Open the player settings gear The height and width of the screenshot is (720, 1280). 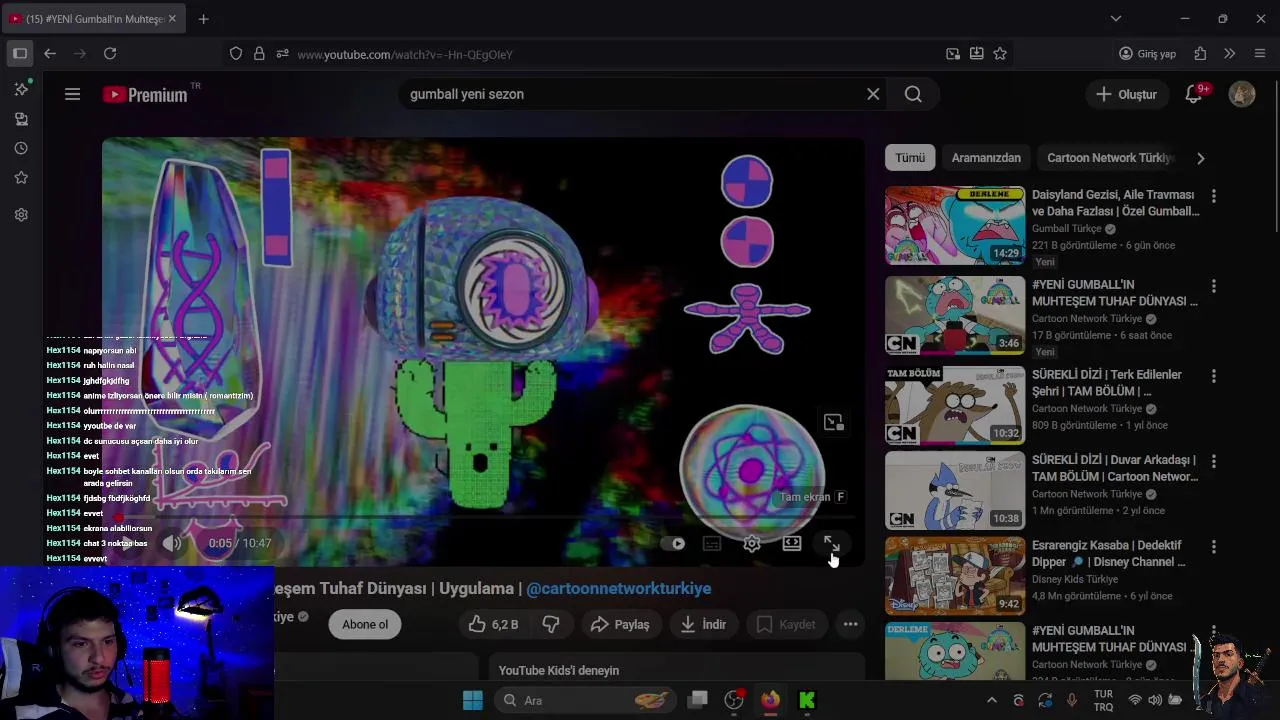[x=752, y=543]
